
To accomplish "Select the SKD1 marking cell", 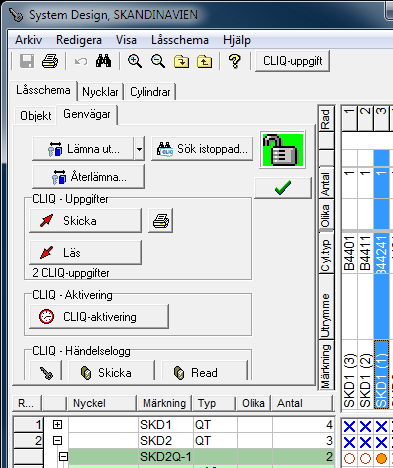I will tap(166, 425).
